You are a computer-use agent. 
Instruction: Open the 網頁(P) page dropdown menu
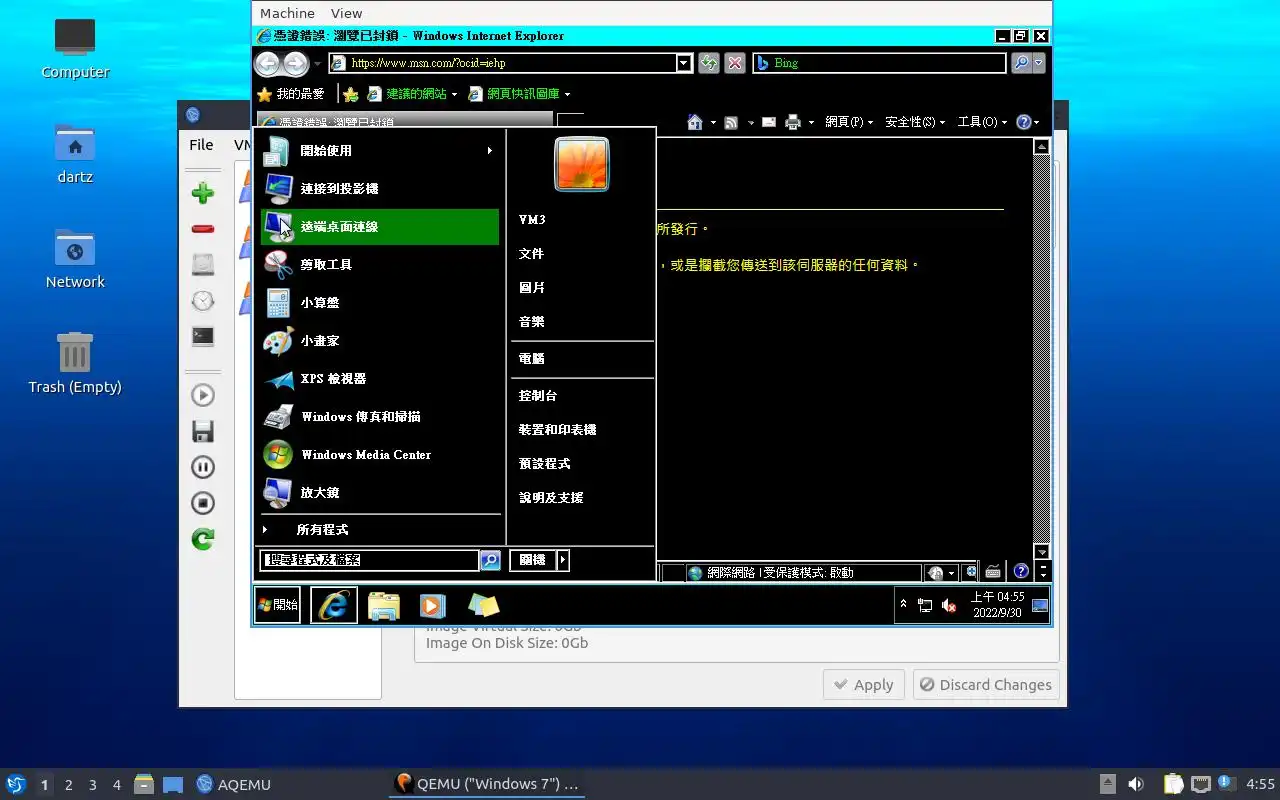click(x=849, y=122)
